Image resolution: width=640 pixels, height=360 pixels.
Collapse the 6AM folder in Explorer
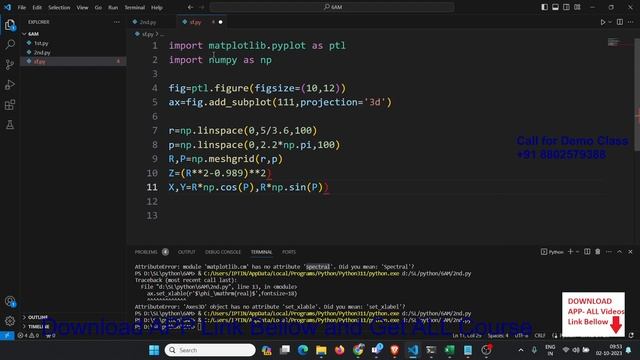33,34
